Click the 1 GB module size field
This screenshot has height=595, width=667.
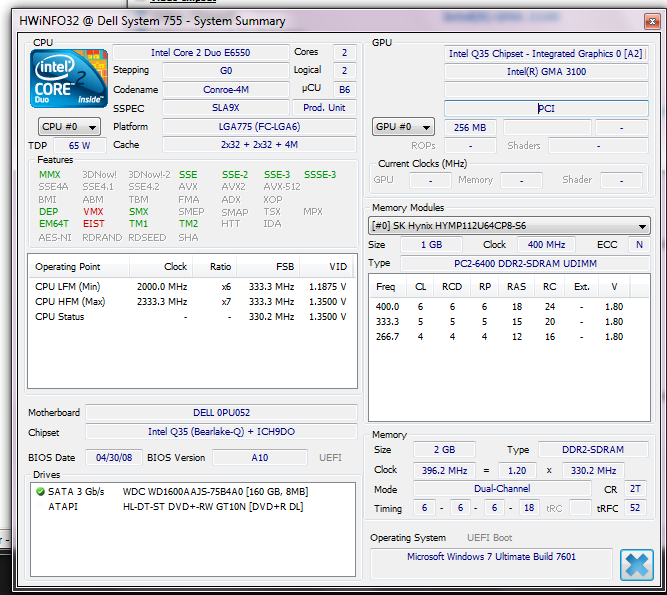[431, 245]
